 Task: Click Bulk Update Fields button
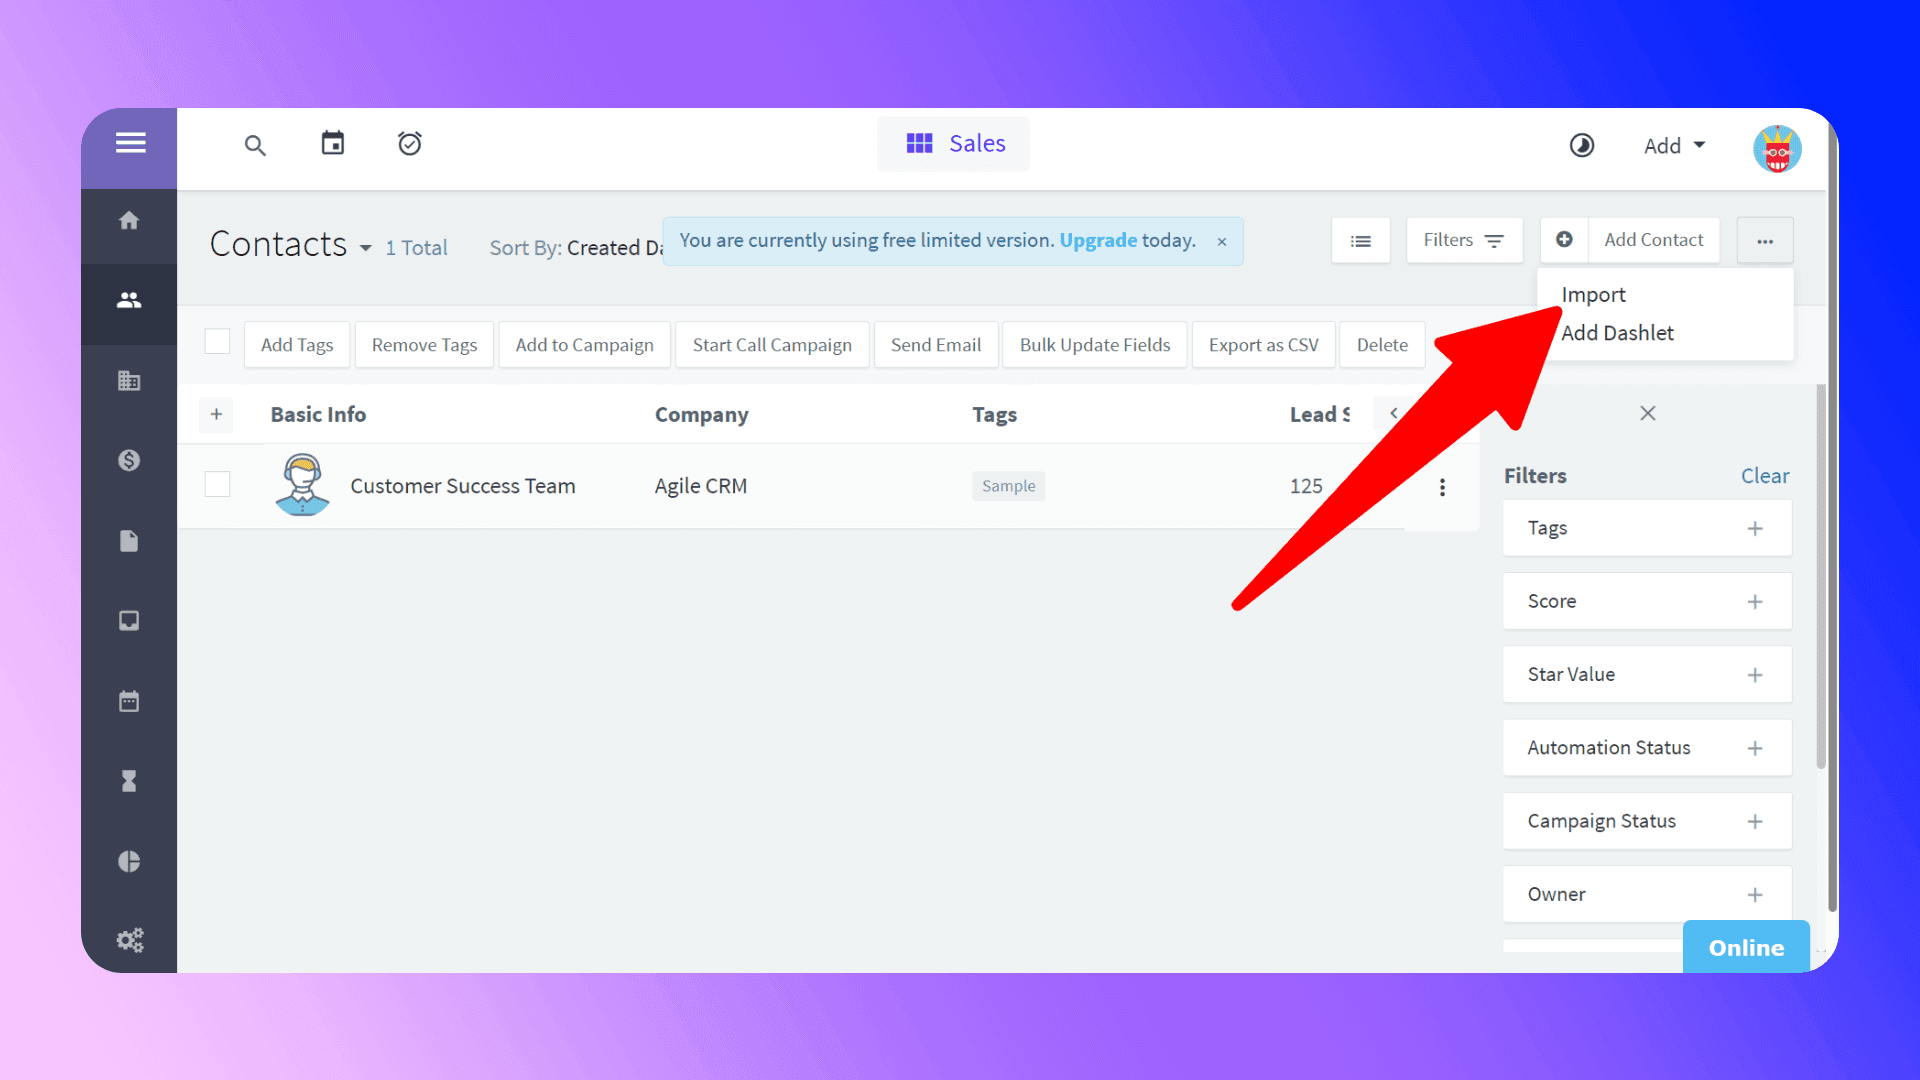pos(1095,345)
